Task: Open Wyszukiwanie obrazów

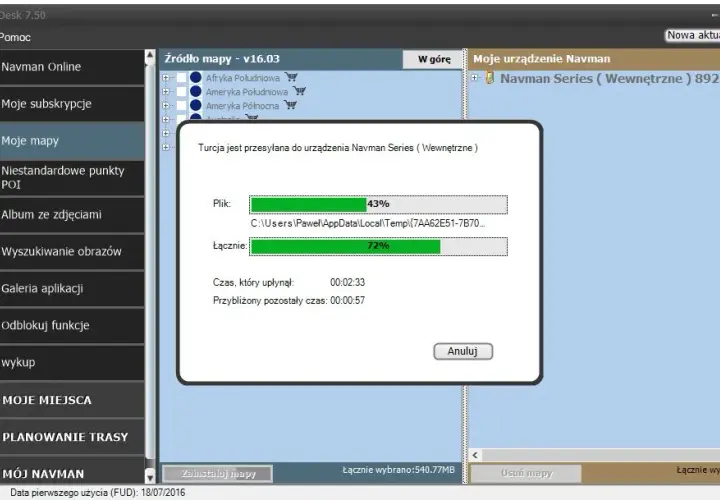Action: [x=72, y=252]
